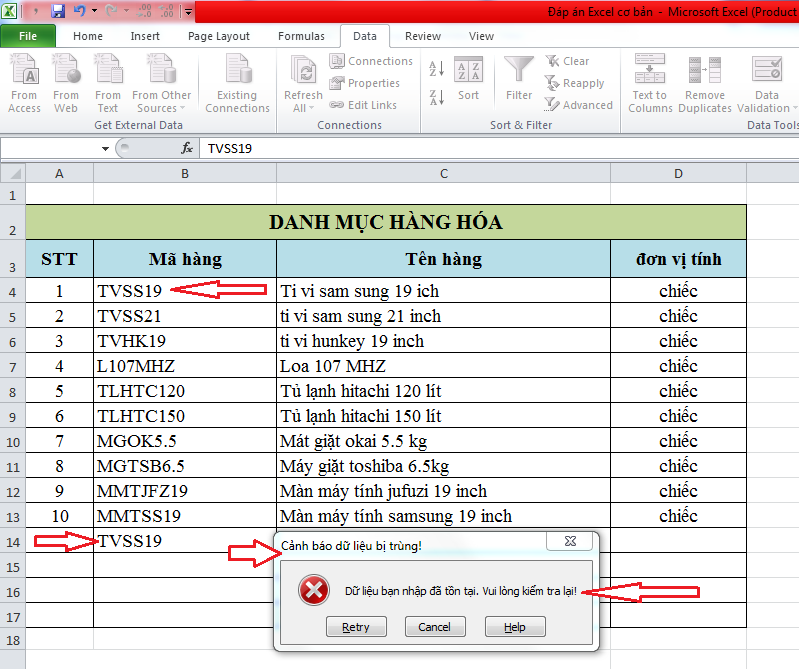Screen dimensions: 799x669
Task: Click the Redo icon
Action: [111, 11]
